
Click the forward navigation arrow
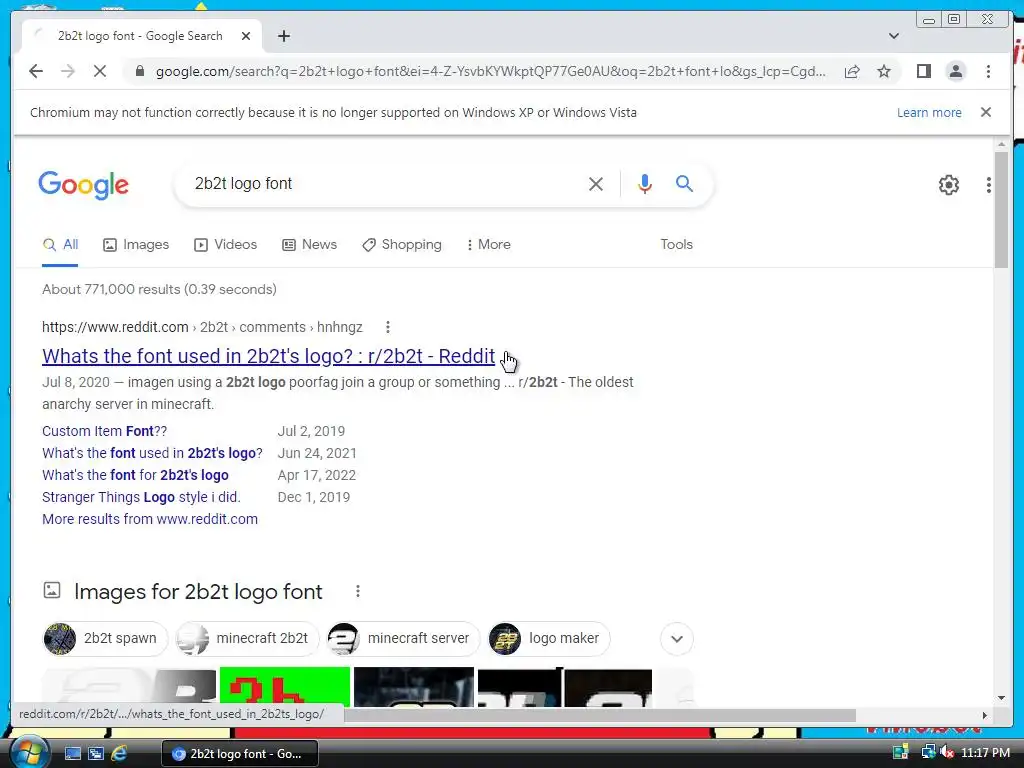tap(68, 71)
